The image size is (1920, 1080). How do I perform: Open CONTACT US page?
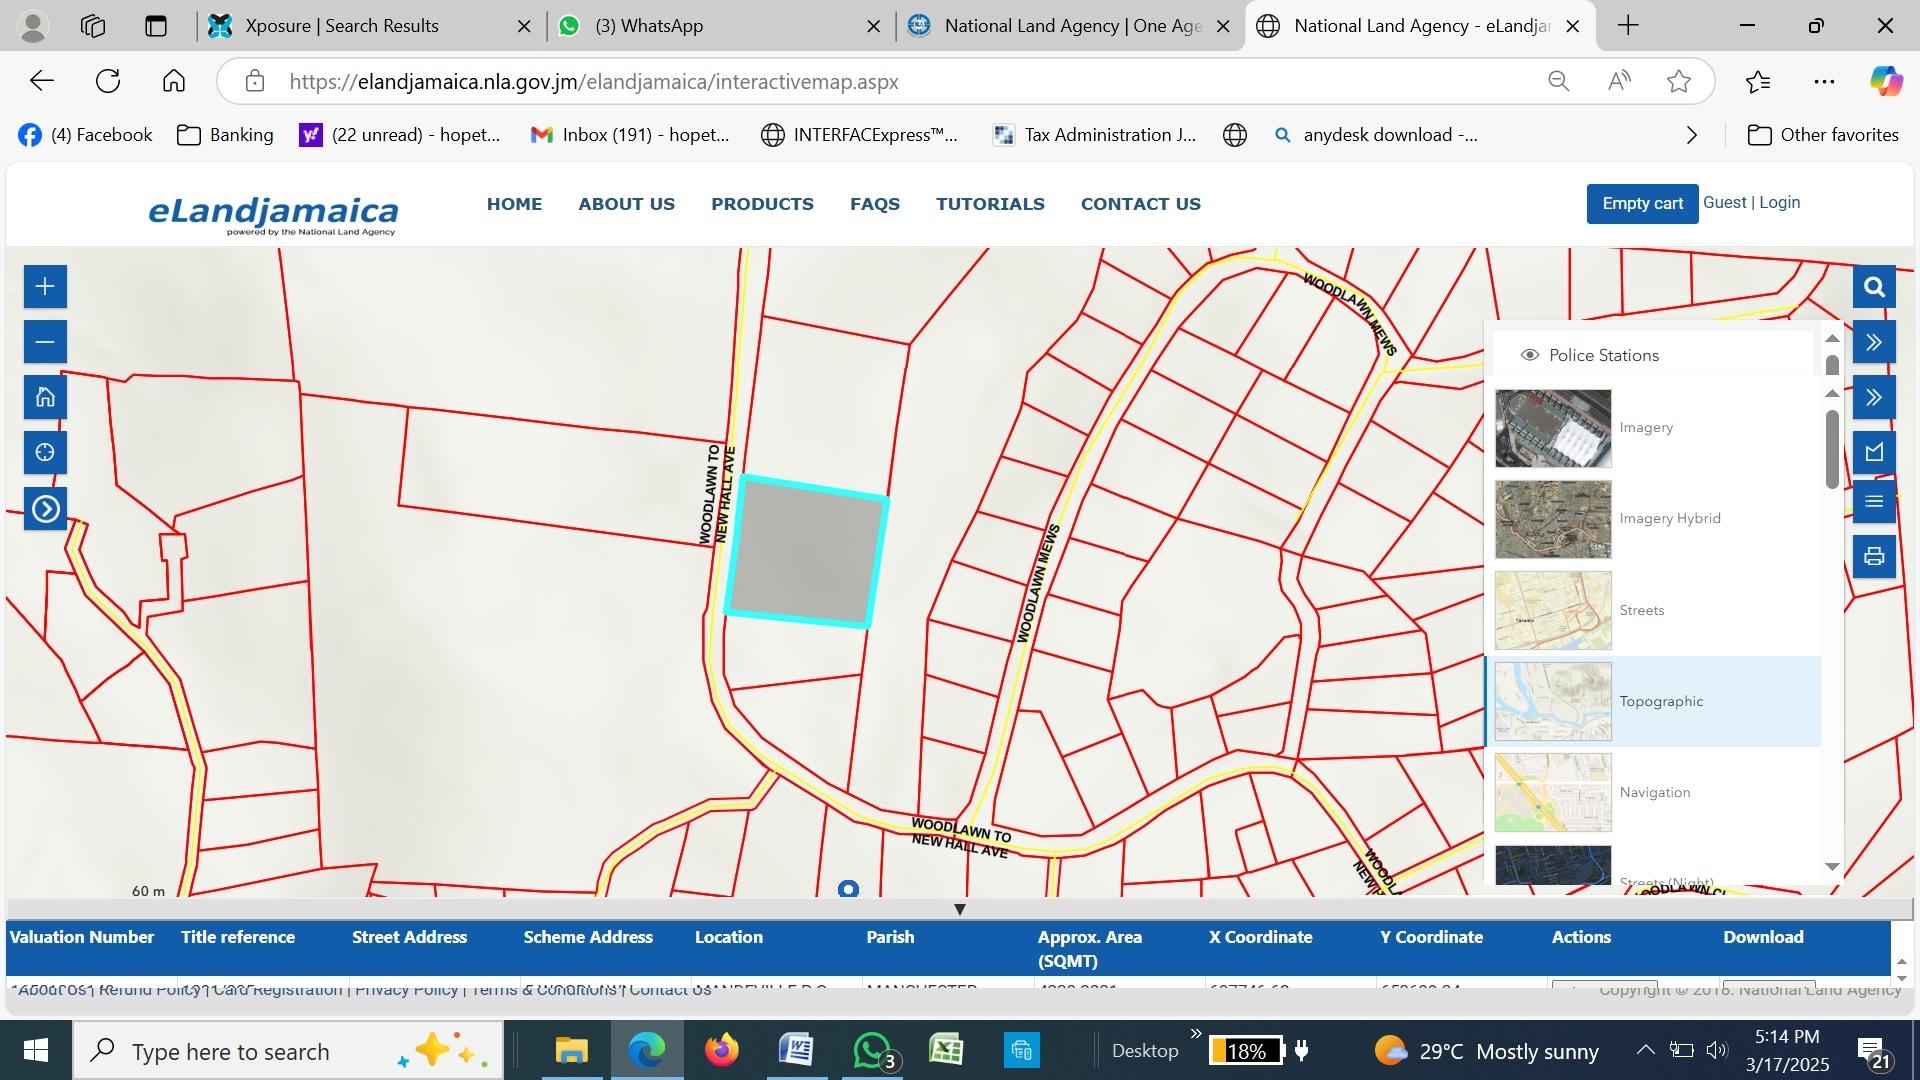(x=1141, y=204)
